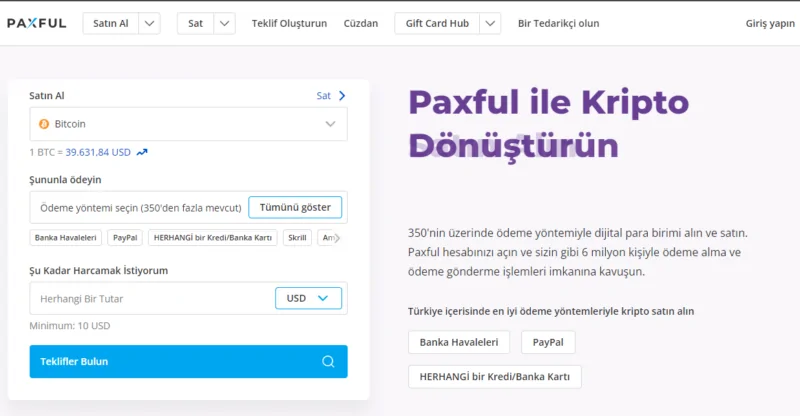The image size is (800, 416).
Task: Open the USD currency dropdown
Action: point(308,298)
